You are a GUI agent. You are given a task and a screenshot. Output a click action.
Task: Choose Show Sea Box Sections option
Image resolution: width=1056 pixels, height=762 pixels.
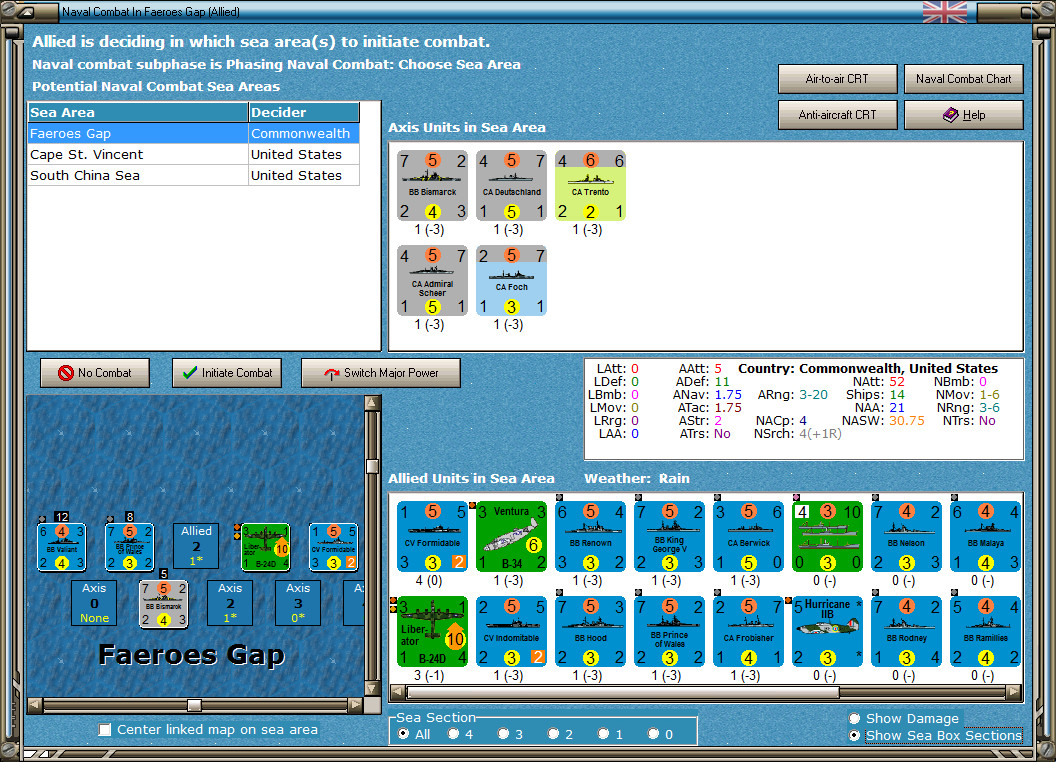[x=855, y=736]
